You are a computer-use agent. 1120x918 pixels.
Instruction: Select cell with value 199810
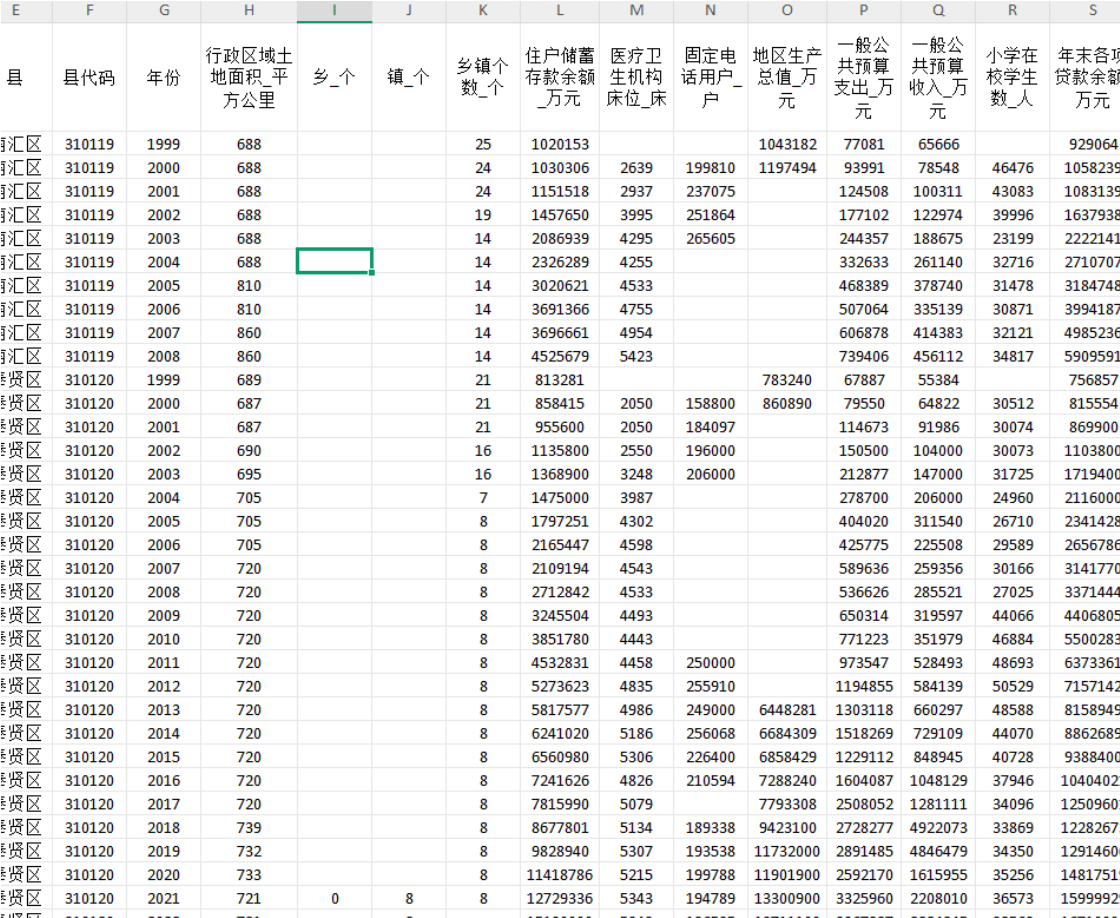(710, 168)
